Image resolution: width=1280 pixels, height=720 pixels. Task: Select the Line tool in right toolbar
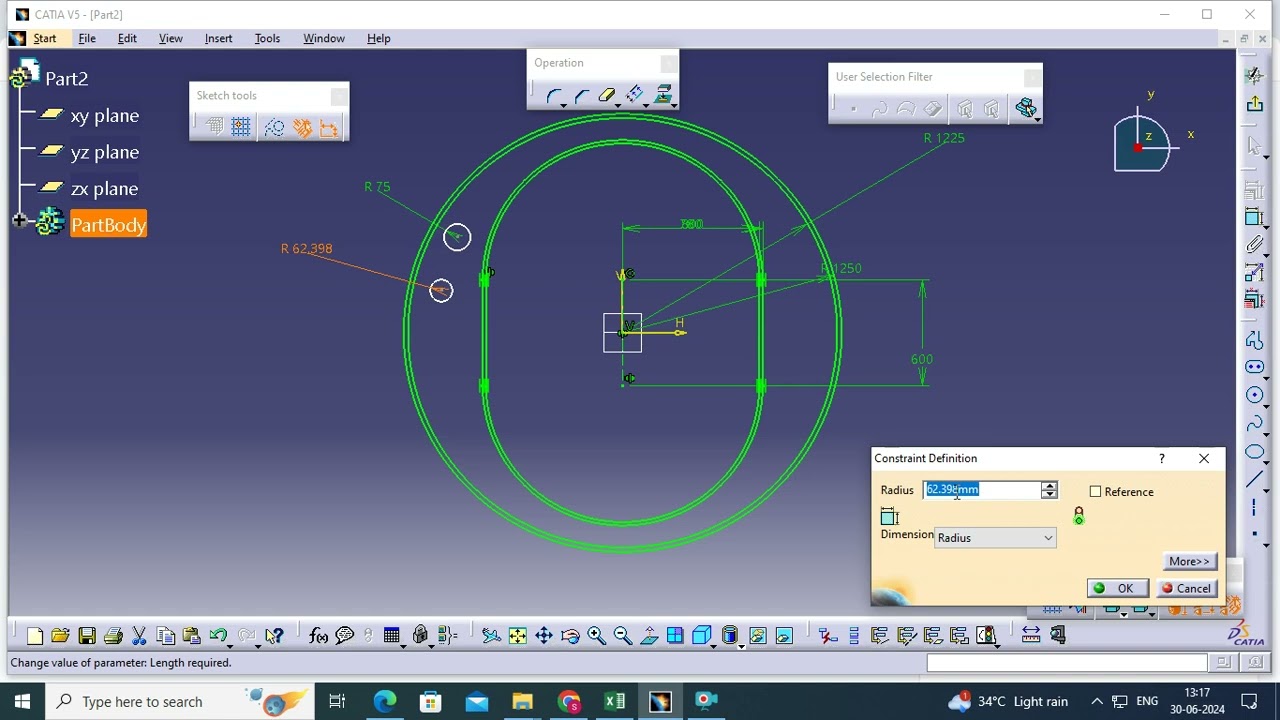coord(1255,480)
